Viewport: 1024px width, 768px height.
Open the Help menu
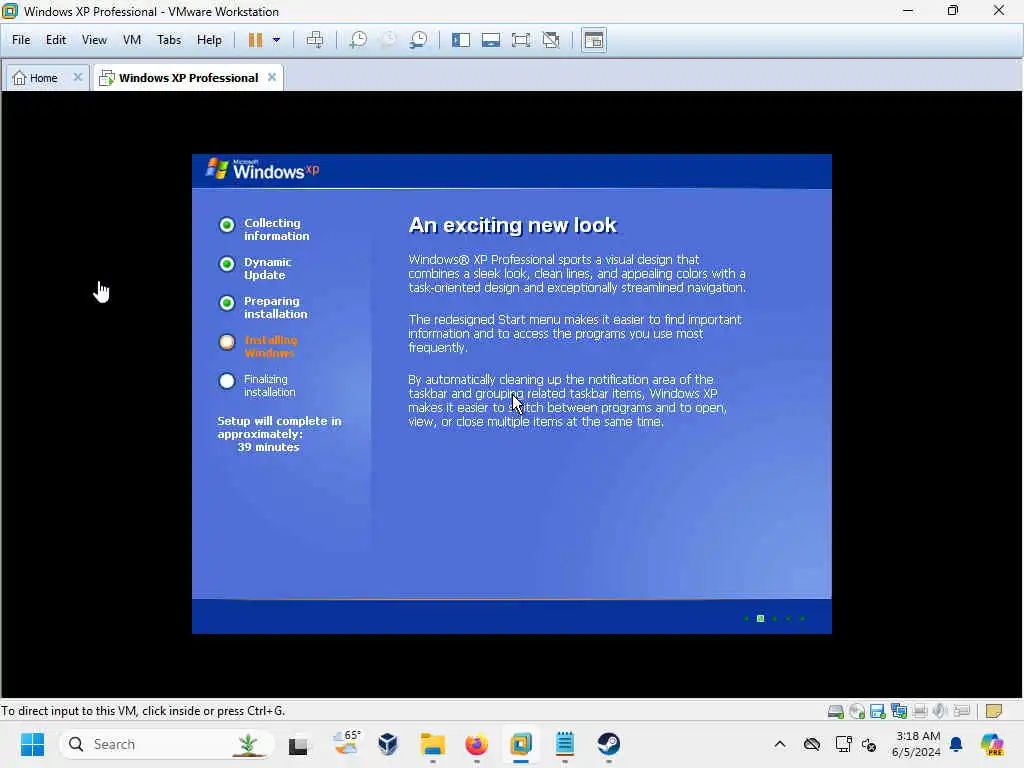[x=209, y=40]
